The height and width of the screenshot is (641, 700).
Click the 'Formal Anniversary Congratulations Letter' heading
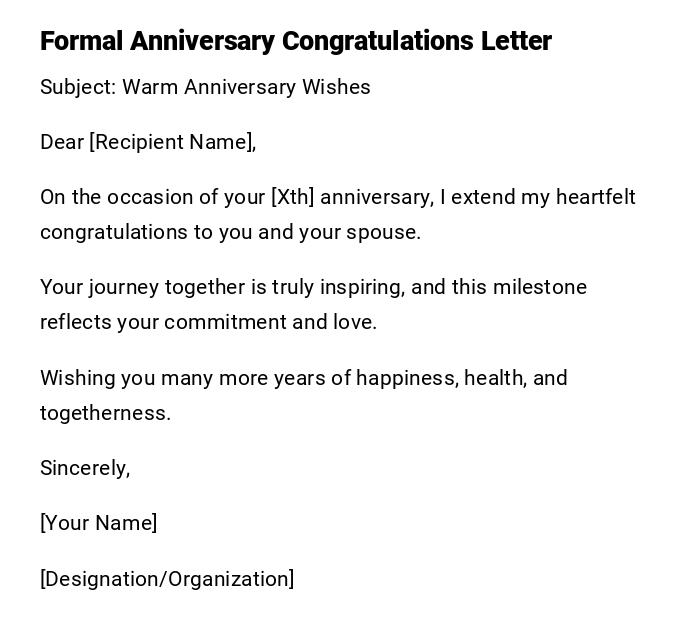pyautogui.click(x=295, y=41)
